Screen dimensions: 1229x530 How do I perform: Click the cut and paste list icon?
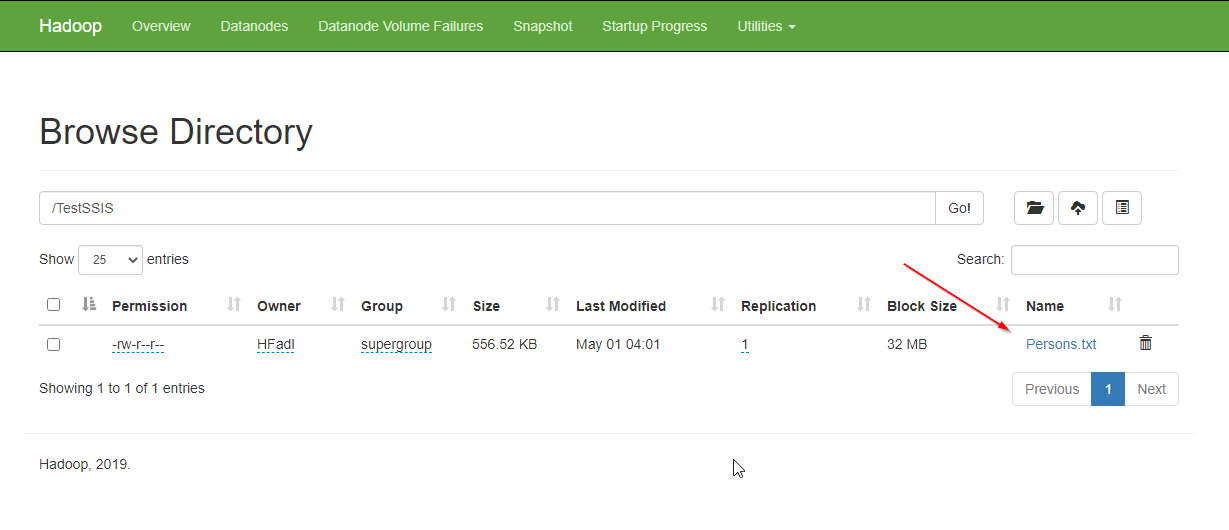[x=1122, y=208]
